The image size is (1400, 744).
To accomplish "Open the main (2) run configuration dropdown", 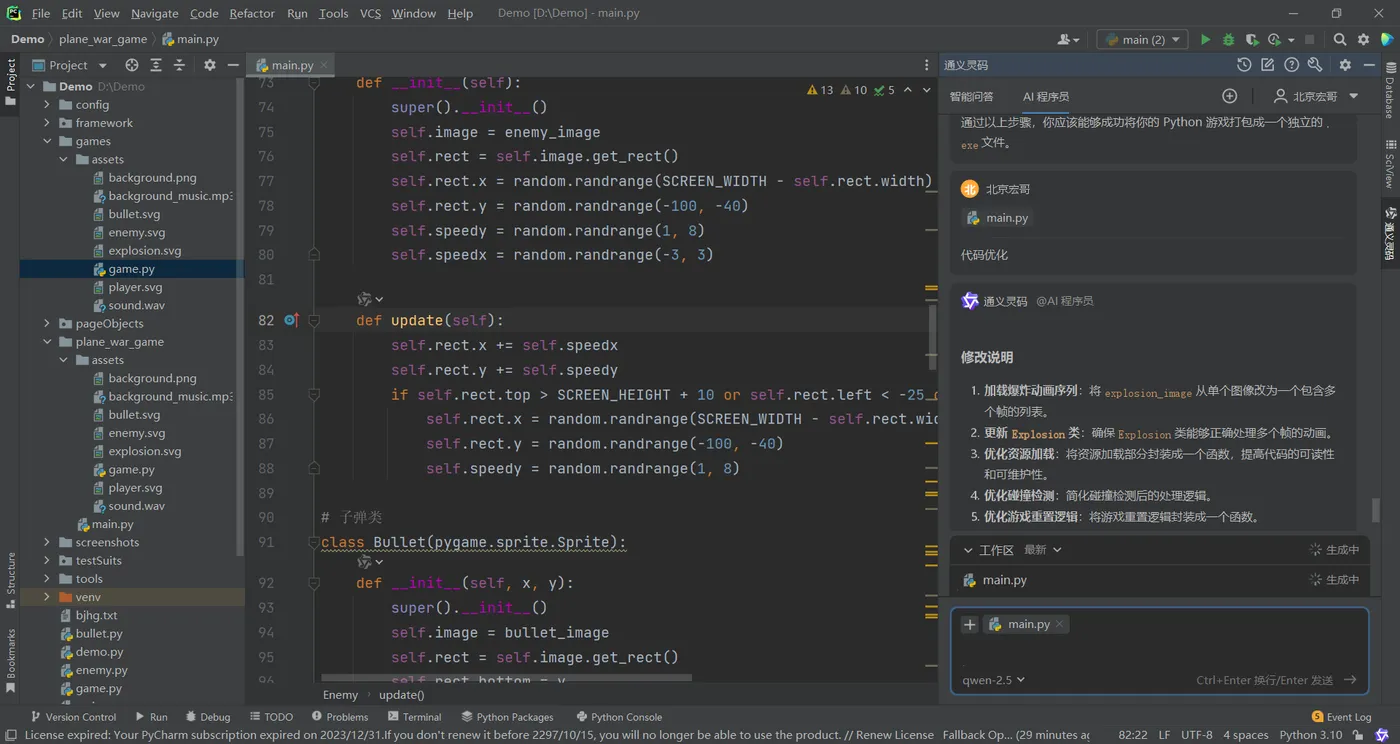I will coord(1142,40).
